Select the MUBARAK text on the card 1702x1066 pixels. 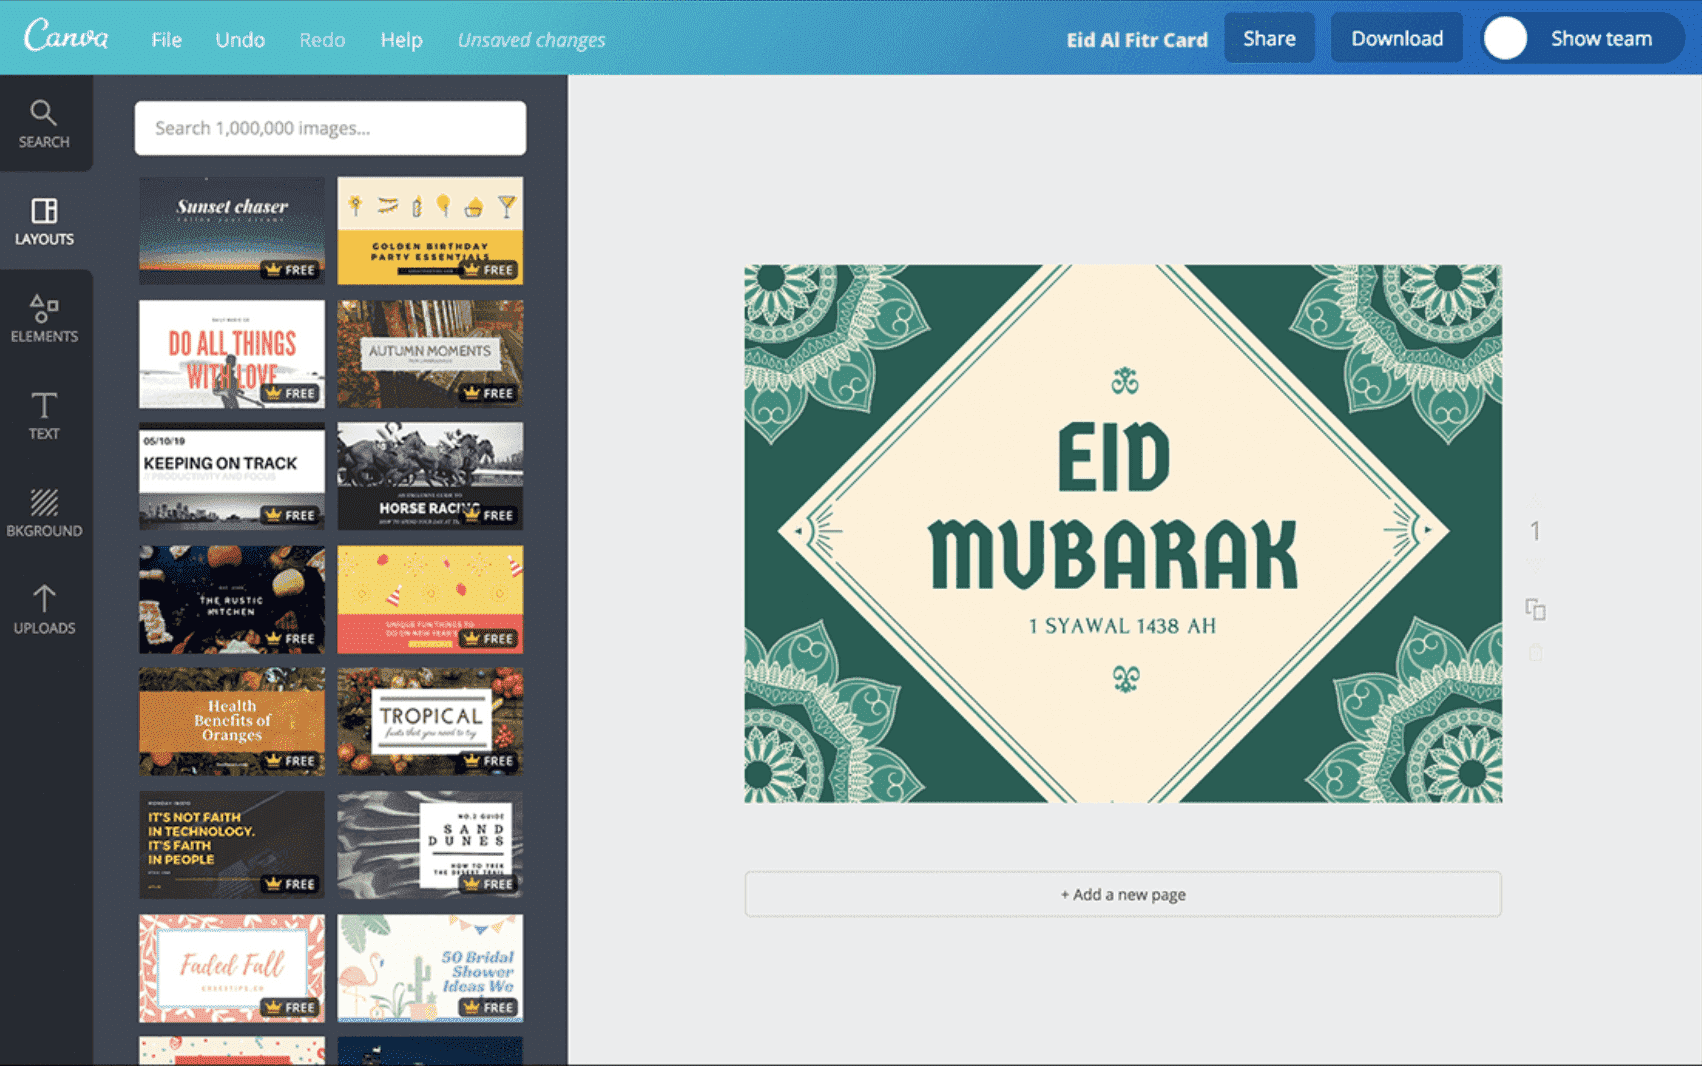pyautogui.click(x=1112, y=554)
